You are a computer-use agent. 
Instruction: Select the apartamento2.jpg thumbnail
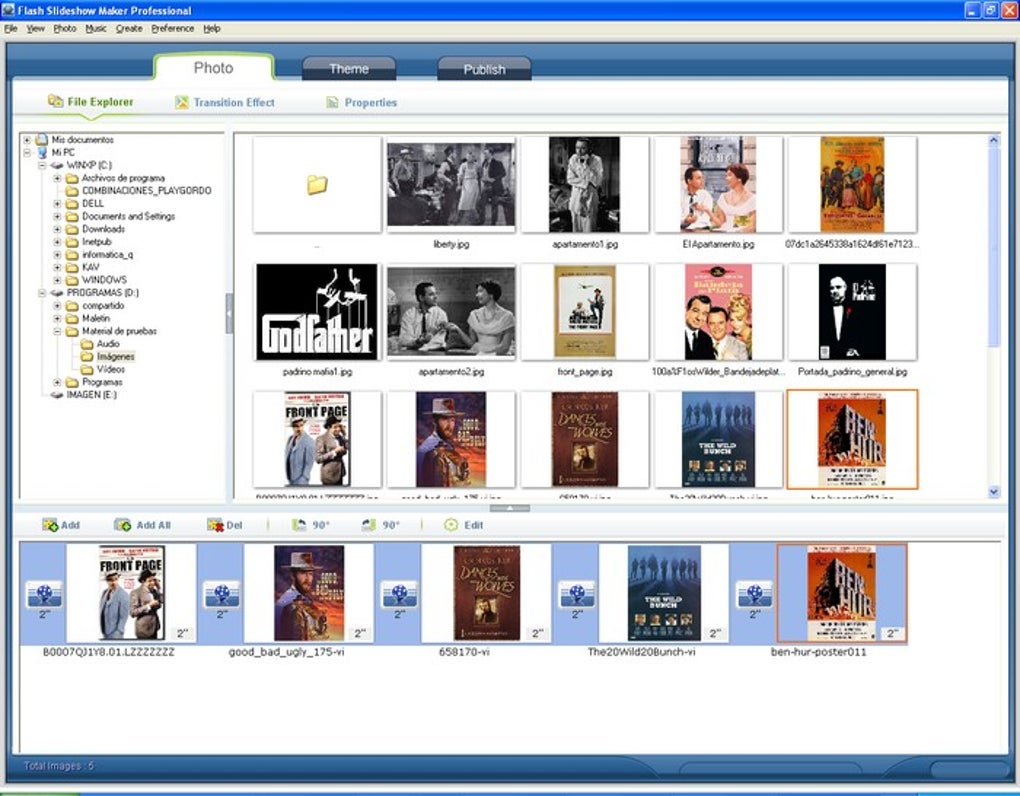(x=451, y=312)
